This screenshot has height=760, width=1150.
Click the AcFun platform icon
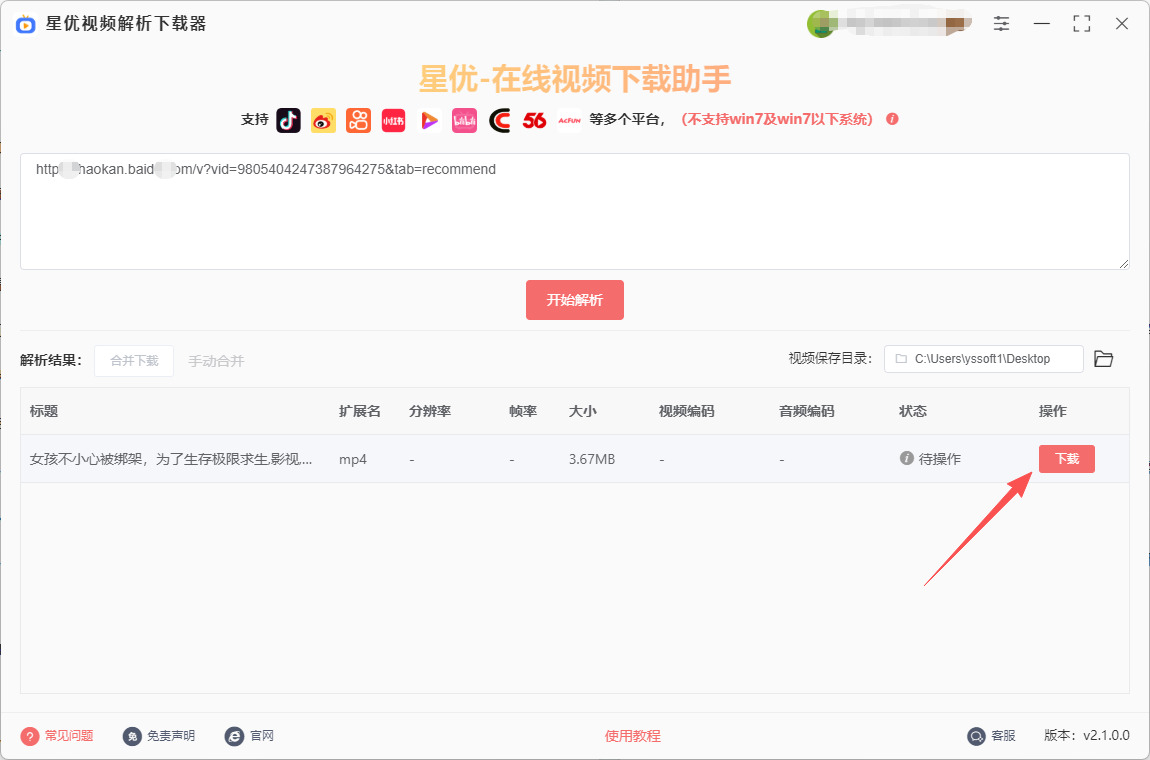(x=570, y=120)
